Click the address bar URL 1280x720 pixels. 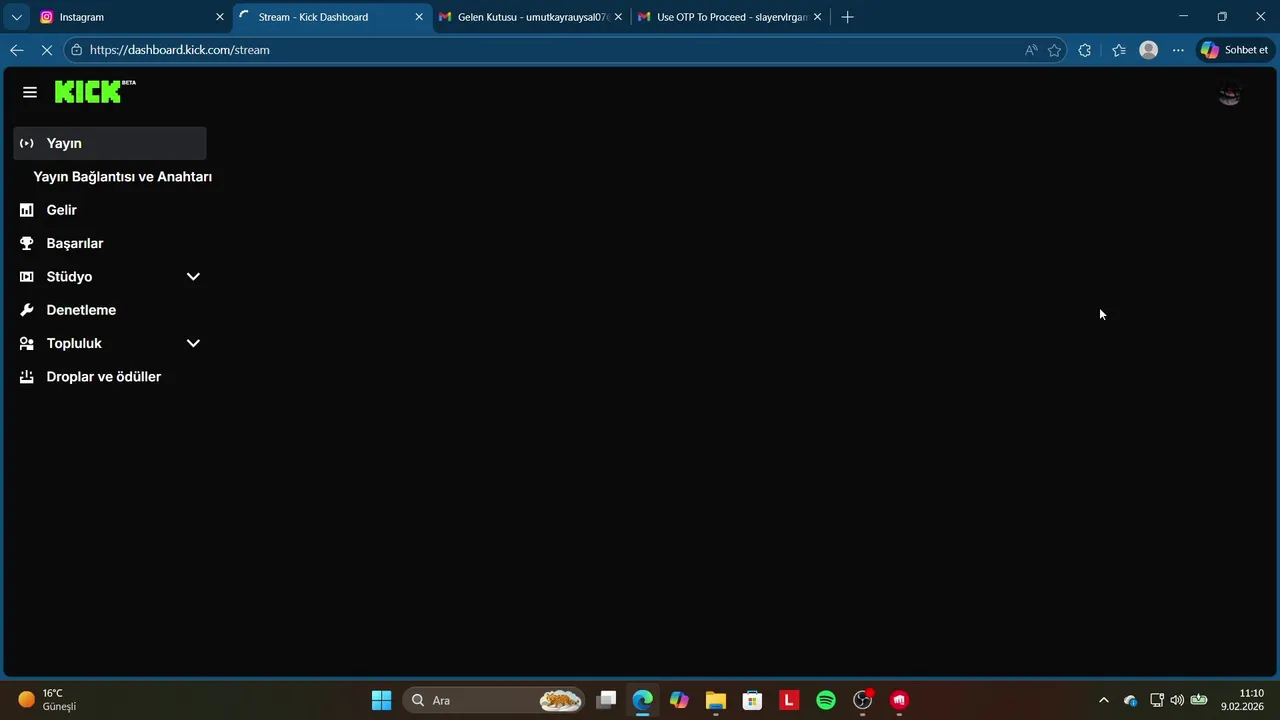(180, 50)
